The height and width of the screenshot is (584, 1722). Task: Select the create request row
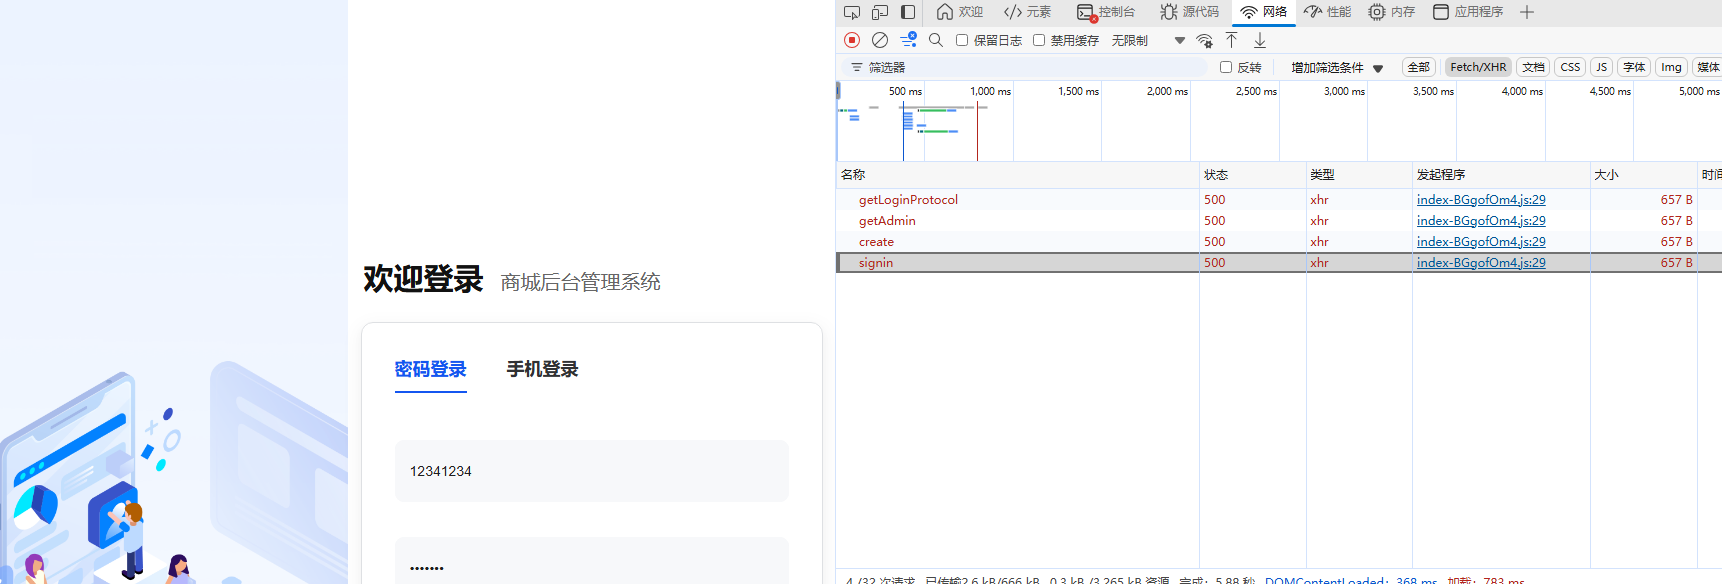pos(1279,242)
